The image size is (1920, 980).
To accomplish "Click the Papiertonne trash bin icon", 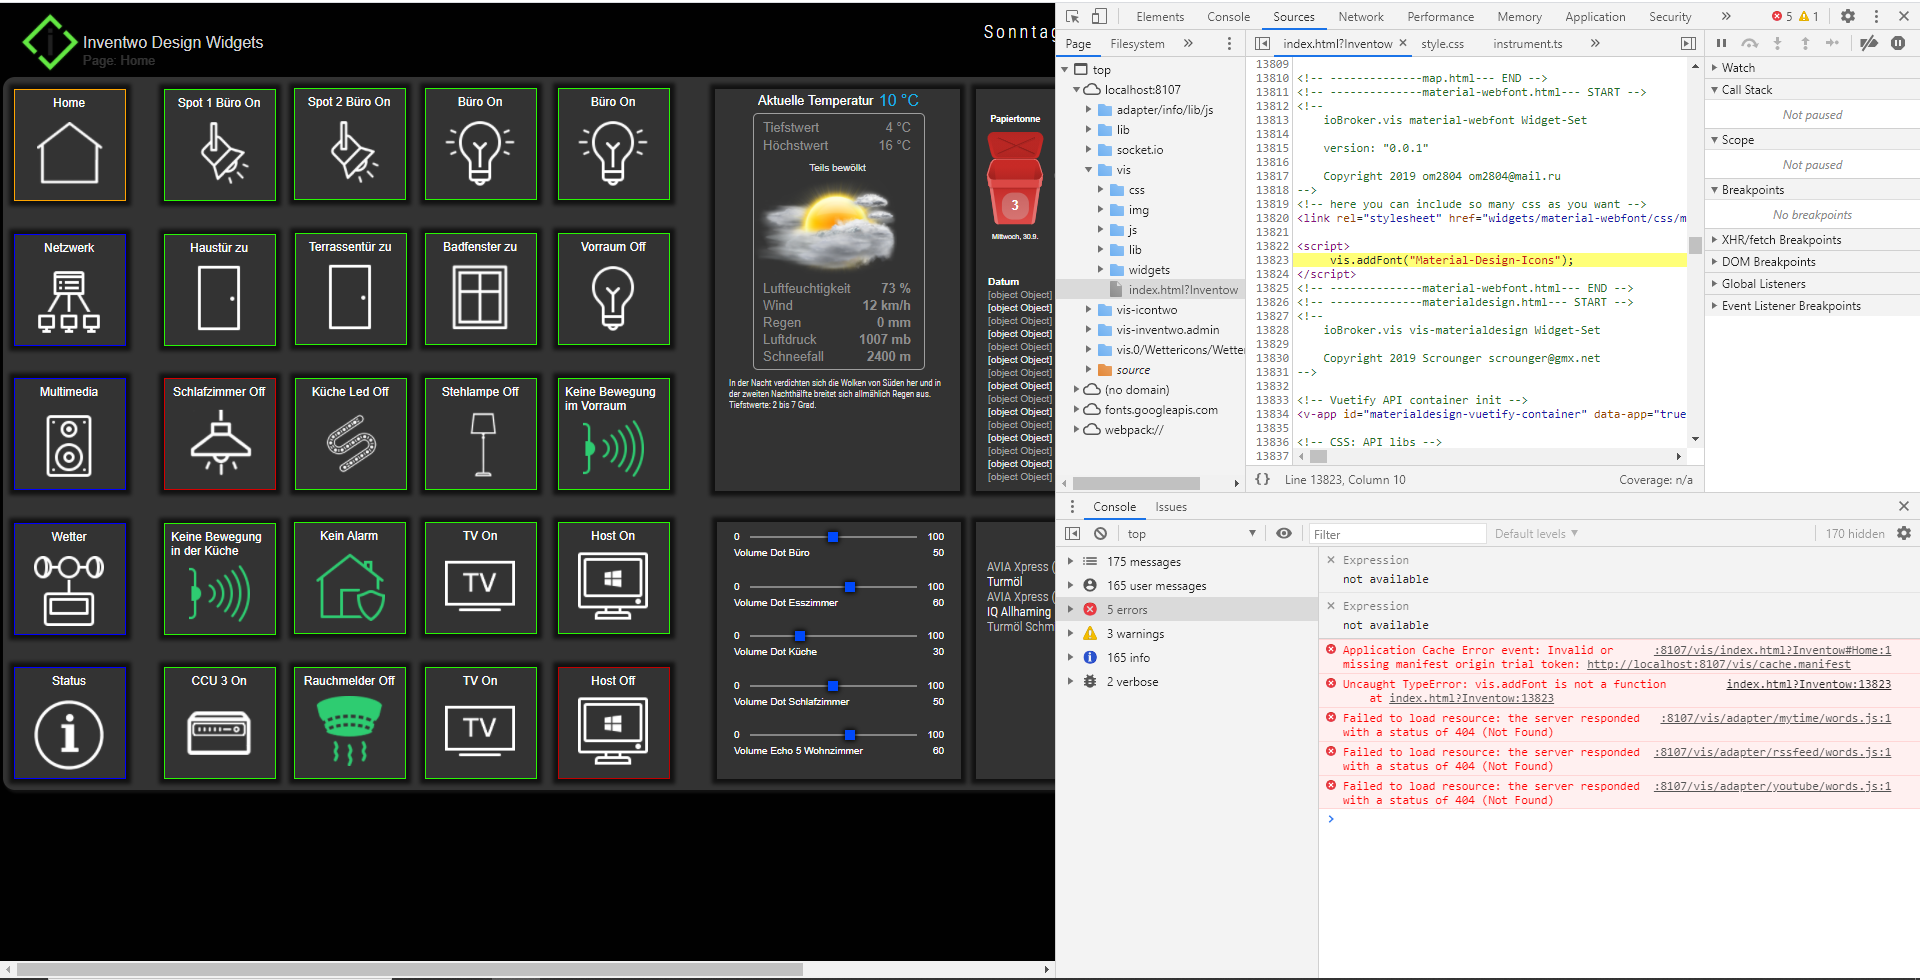I will [x=1015, y=180].
